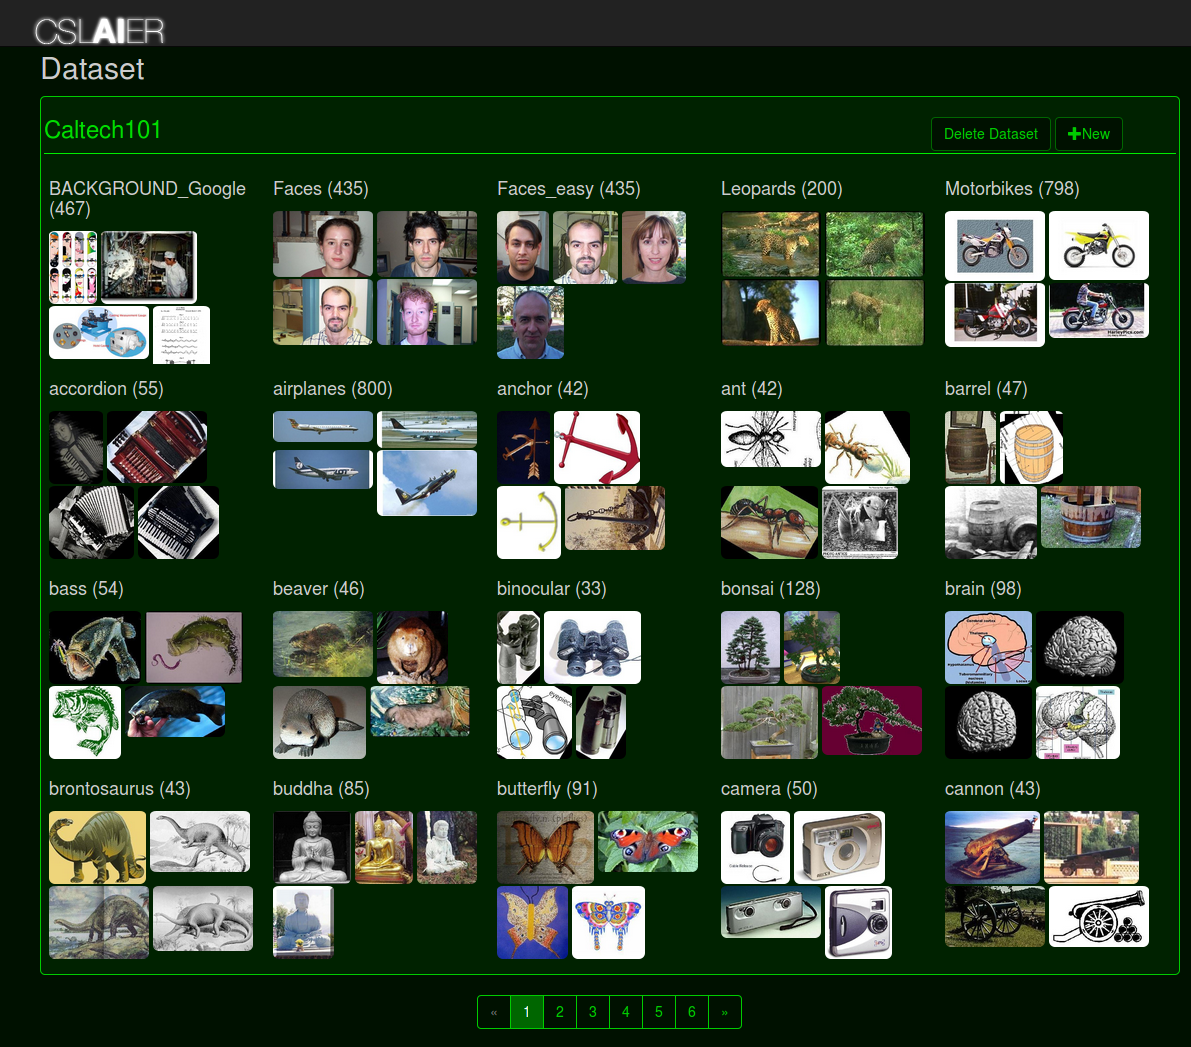Open the cannon (43) category
Image resolution: width=1191 pixels, height=1047 pixels.
click(992, 788)
